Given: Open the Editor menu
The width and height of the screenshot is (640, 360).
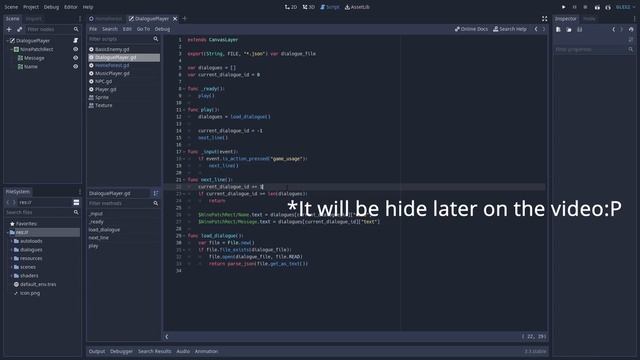Looking at the screenshot, I should coord(71,7).
